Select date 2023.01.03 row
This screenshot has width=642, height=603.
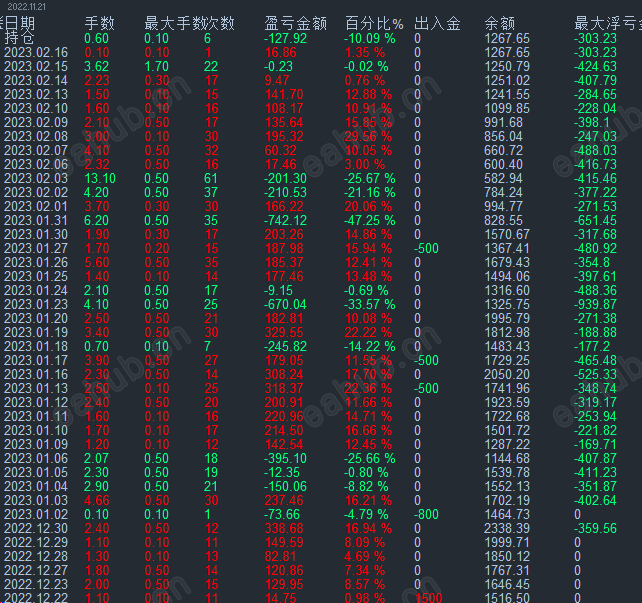coord(36,500)
